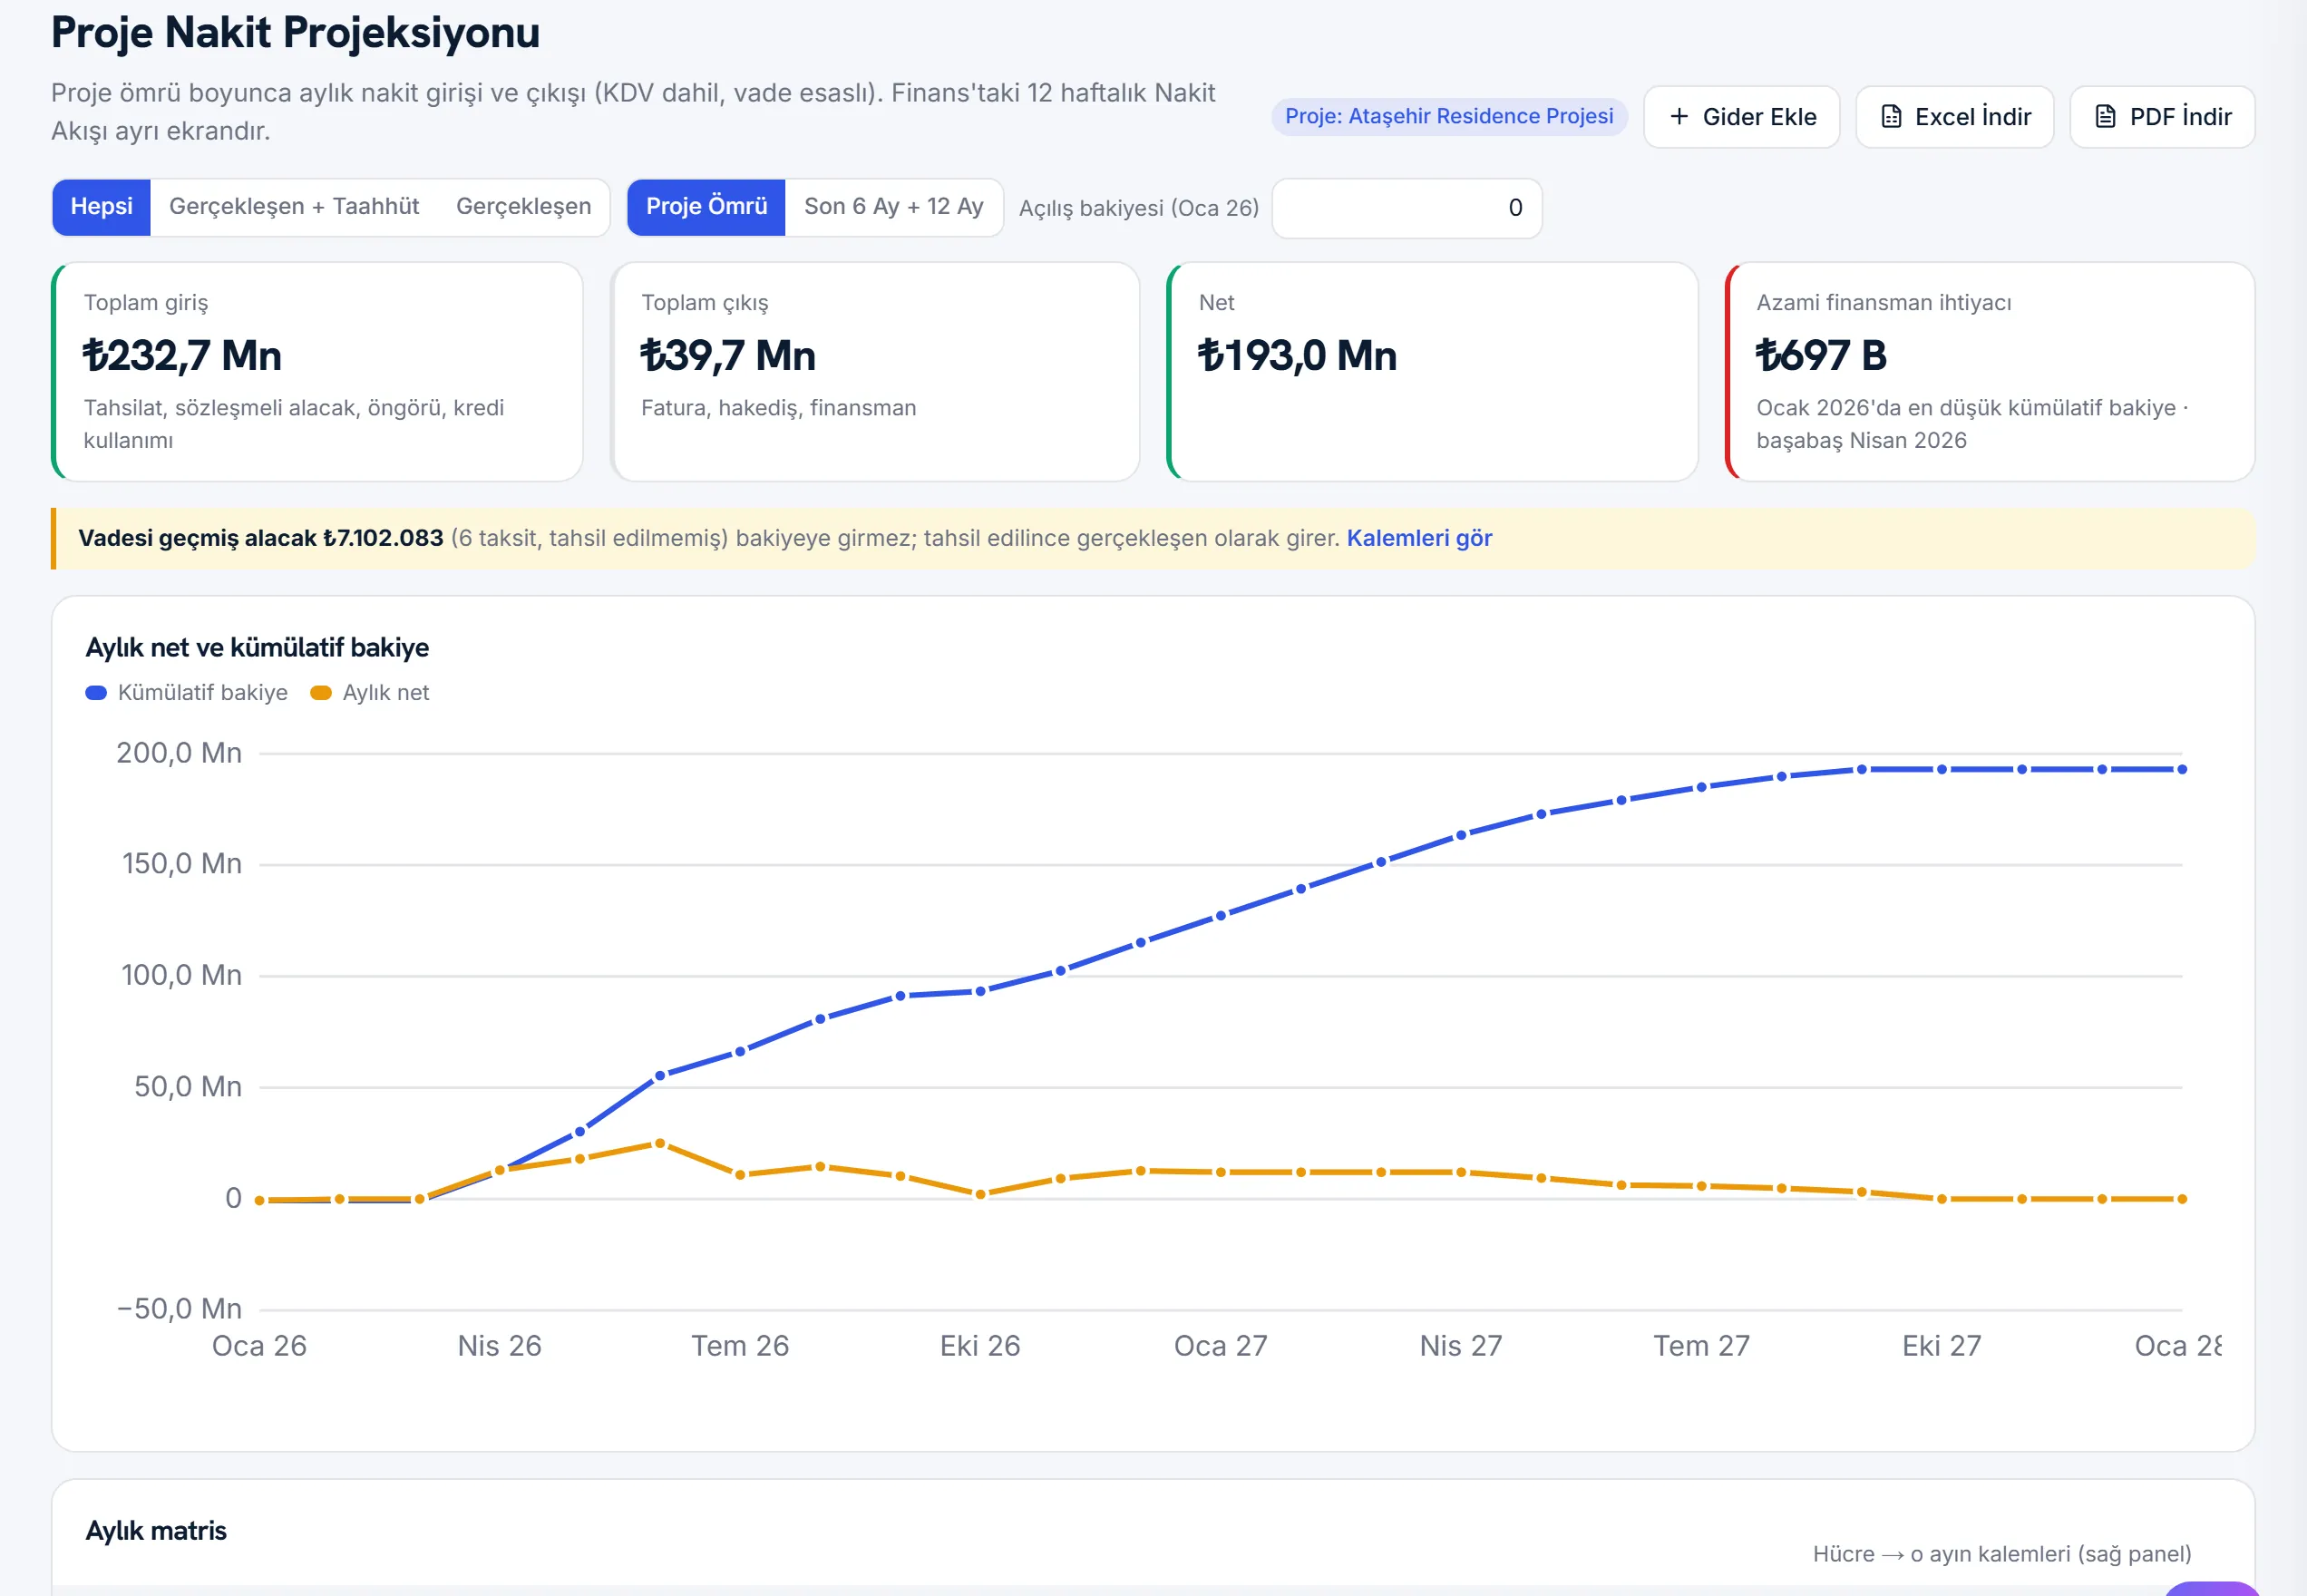
Task: Click the document icon in PDF İndir
Action: pos(2105,117)
